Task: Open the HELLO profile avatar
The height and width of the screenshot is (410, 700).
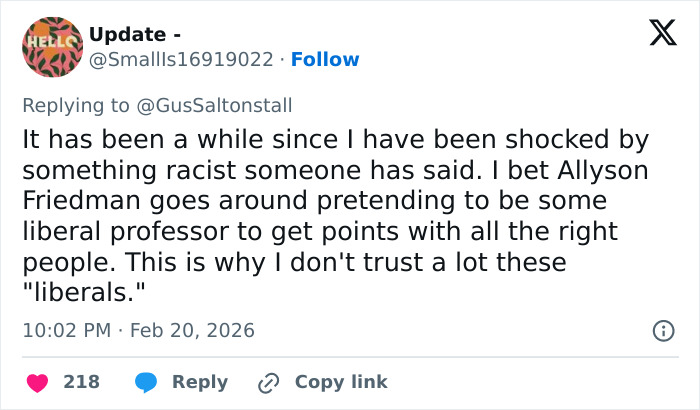Action: coord(51,46)
